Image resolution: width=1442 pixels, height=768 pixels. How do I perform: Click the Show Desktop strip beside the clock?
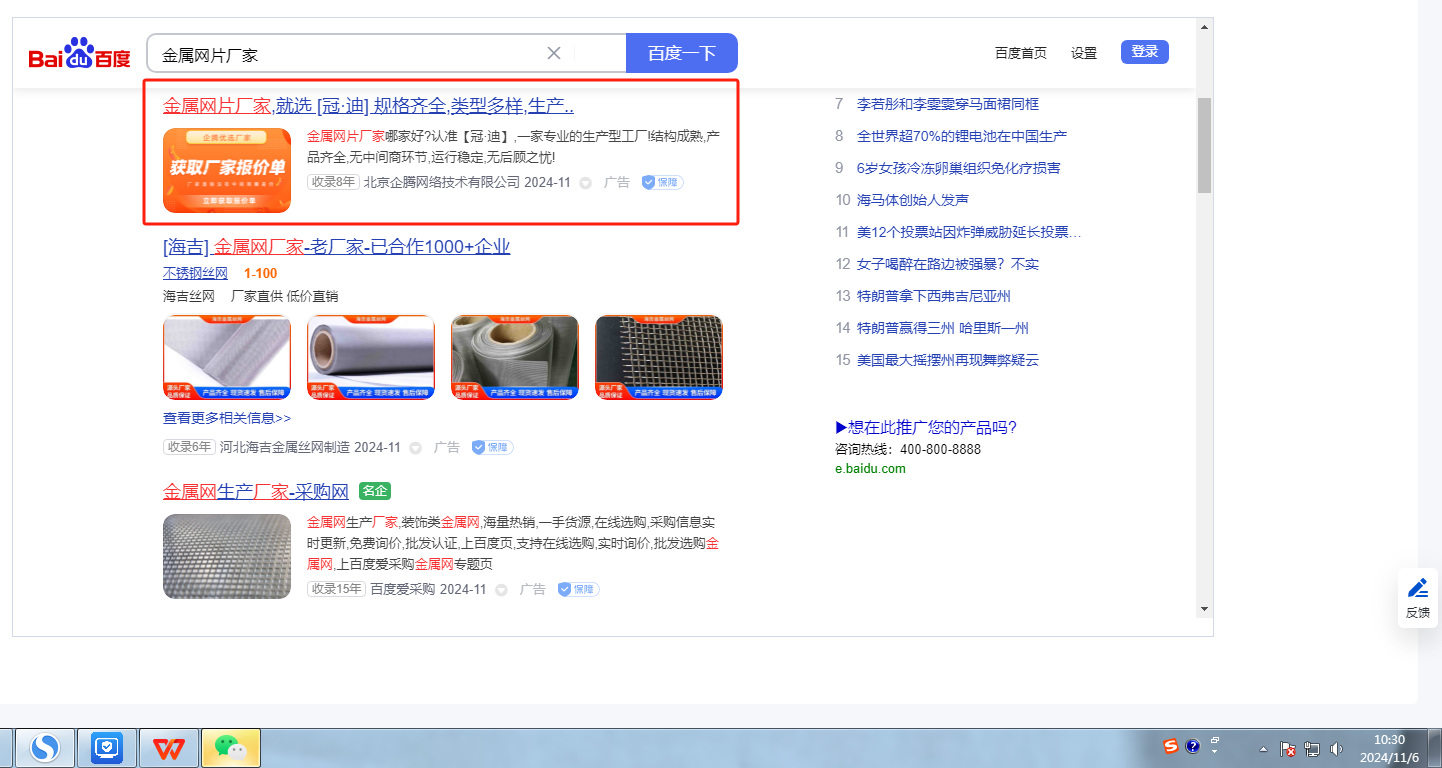1435,748
